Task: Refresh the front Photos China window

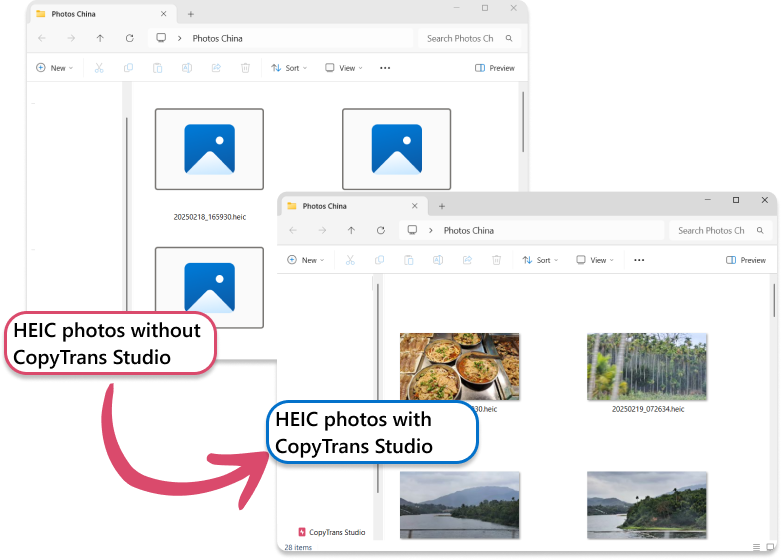Action: point(381,230)
